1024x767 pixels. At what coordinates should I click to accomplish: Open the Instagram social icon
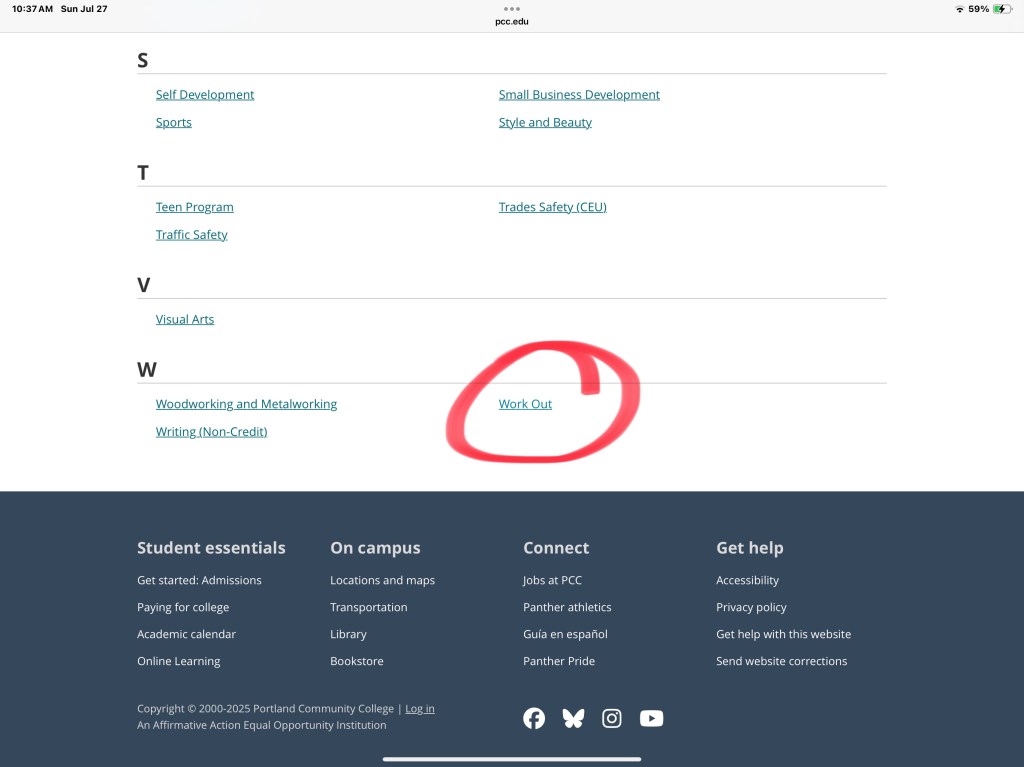(x=612, y=718)
